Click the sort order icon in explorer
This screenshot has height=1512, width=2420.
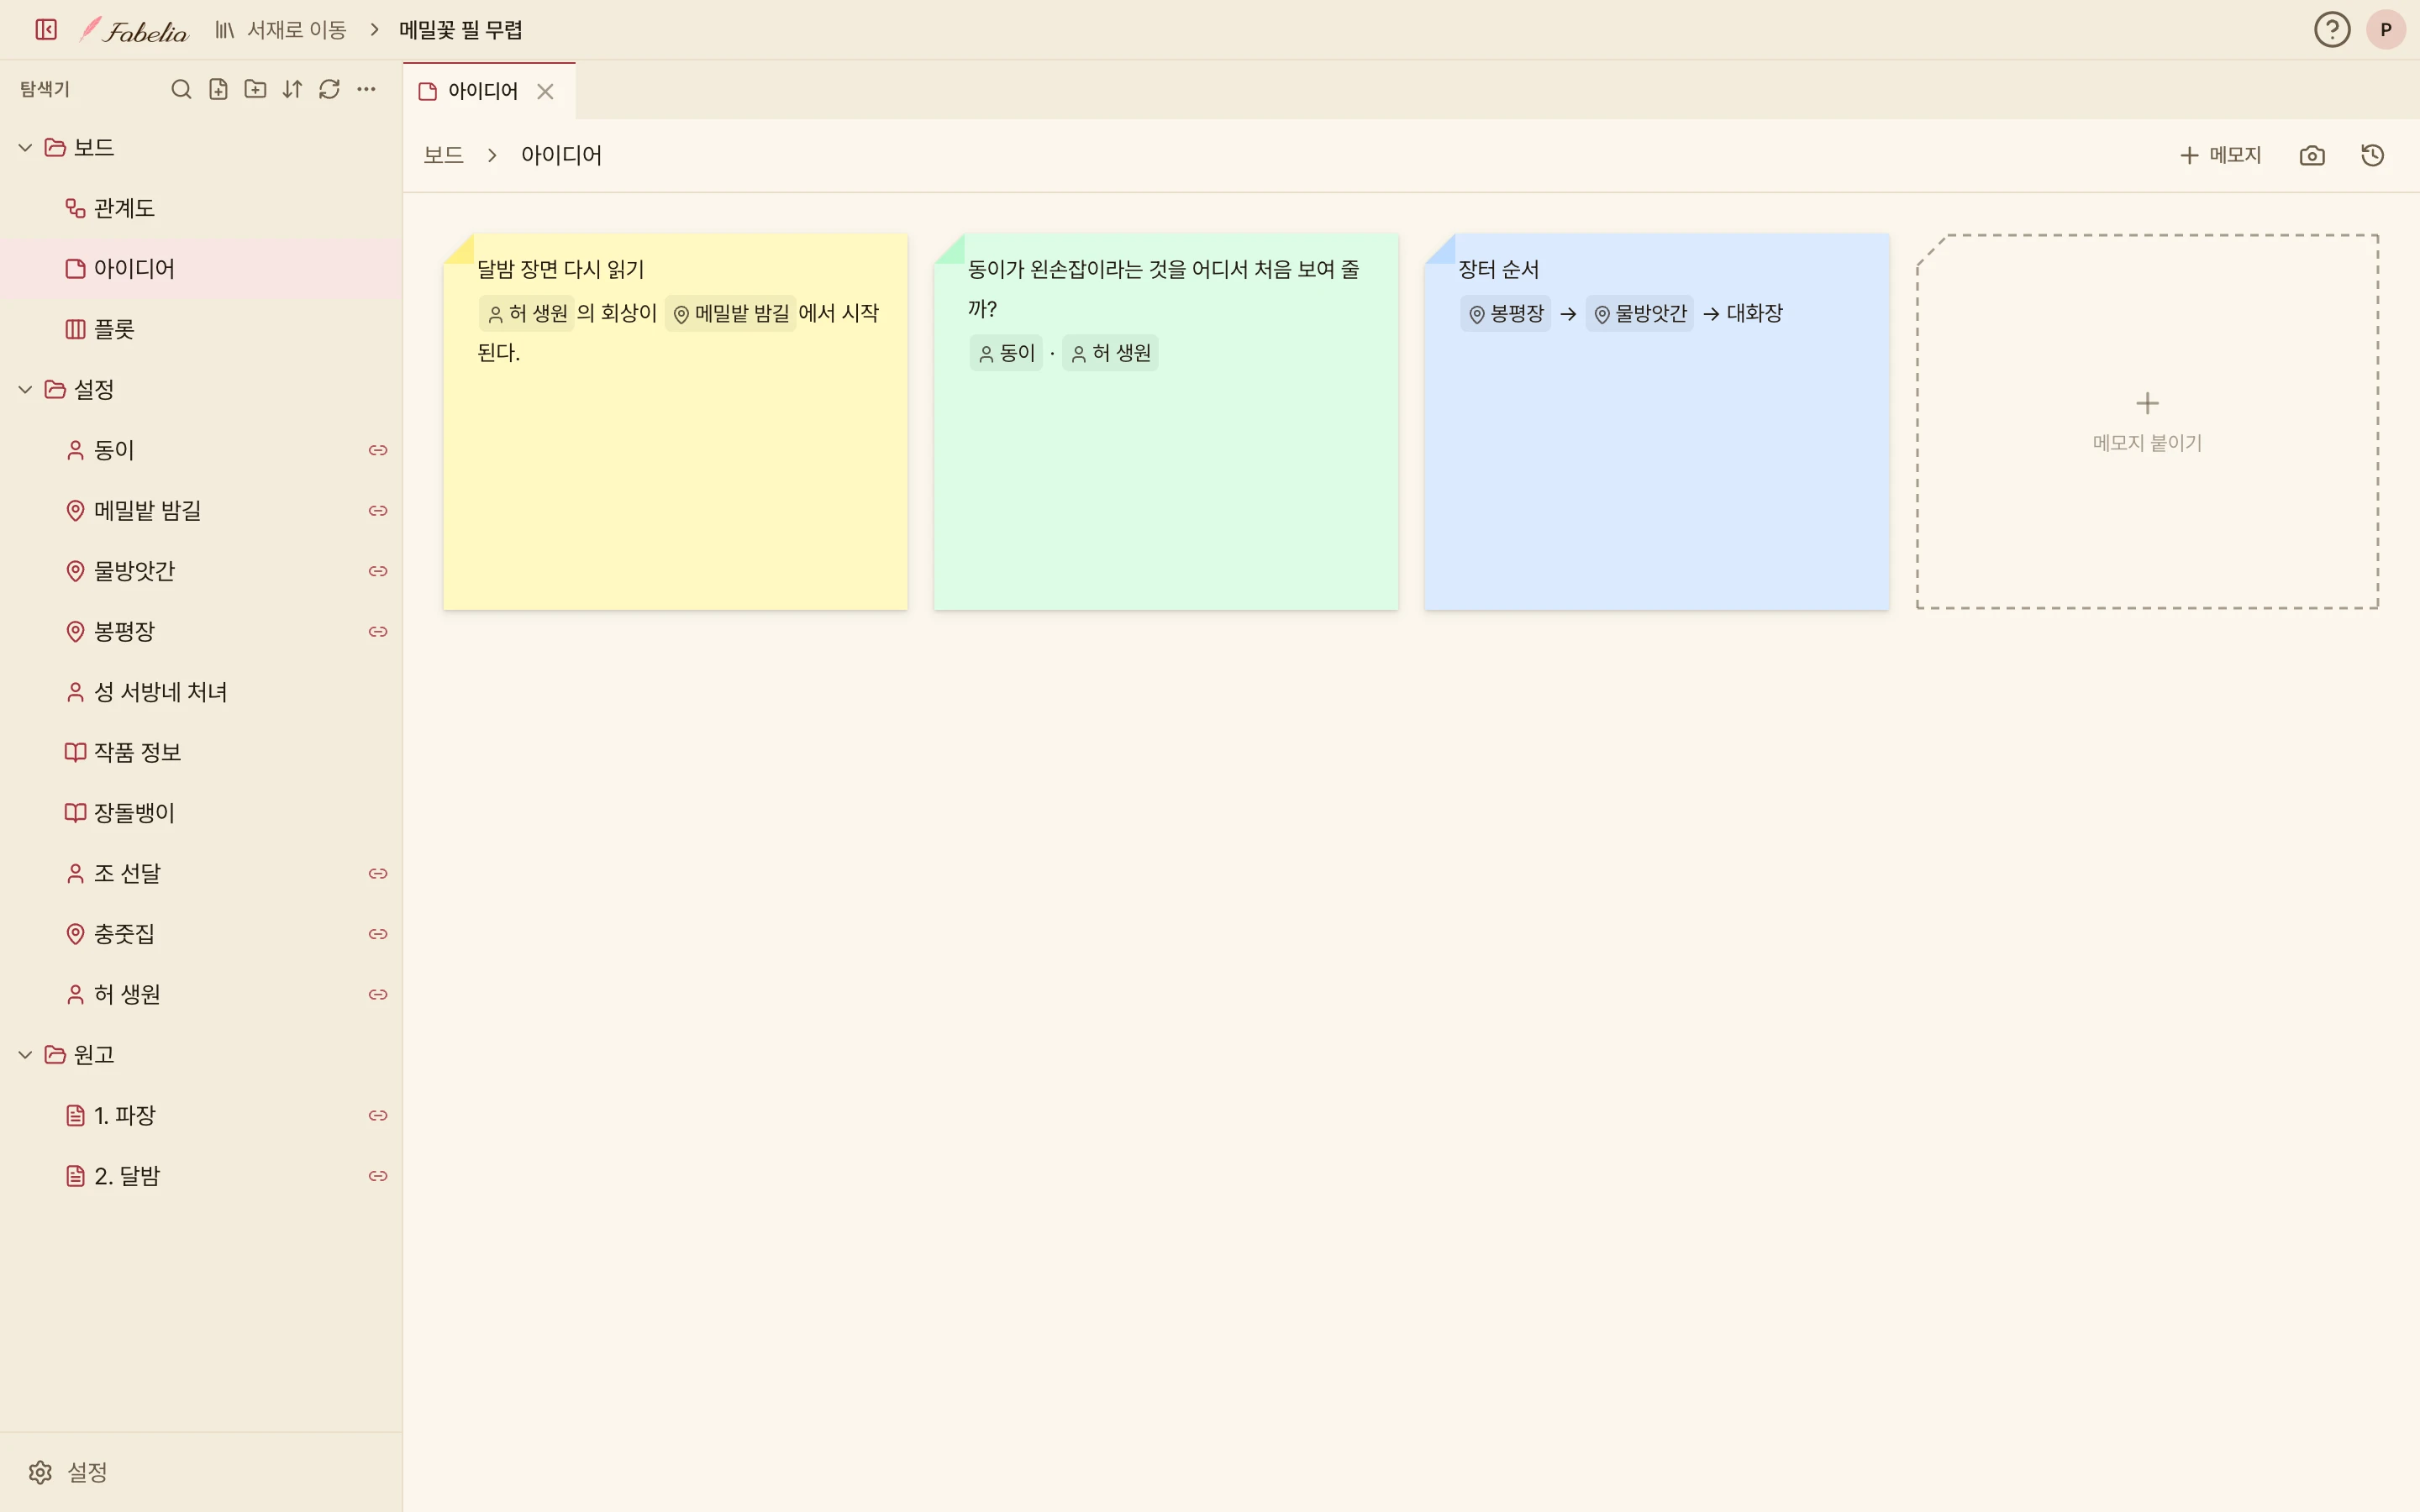[292, 89]
